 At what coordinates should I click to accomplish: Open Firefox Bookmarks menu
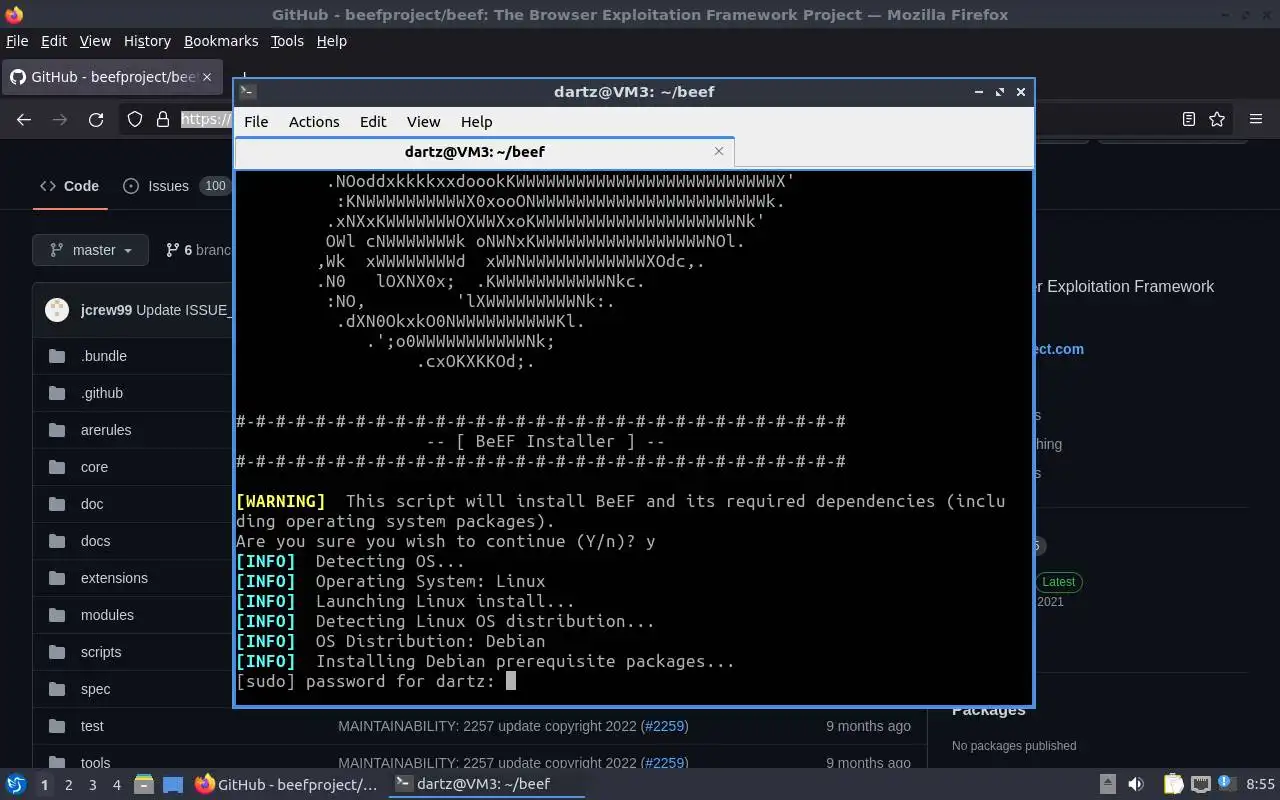(221, 41)
